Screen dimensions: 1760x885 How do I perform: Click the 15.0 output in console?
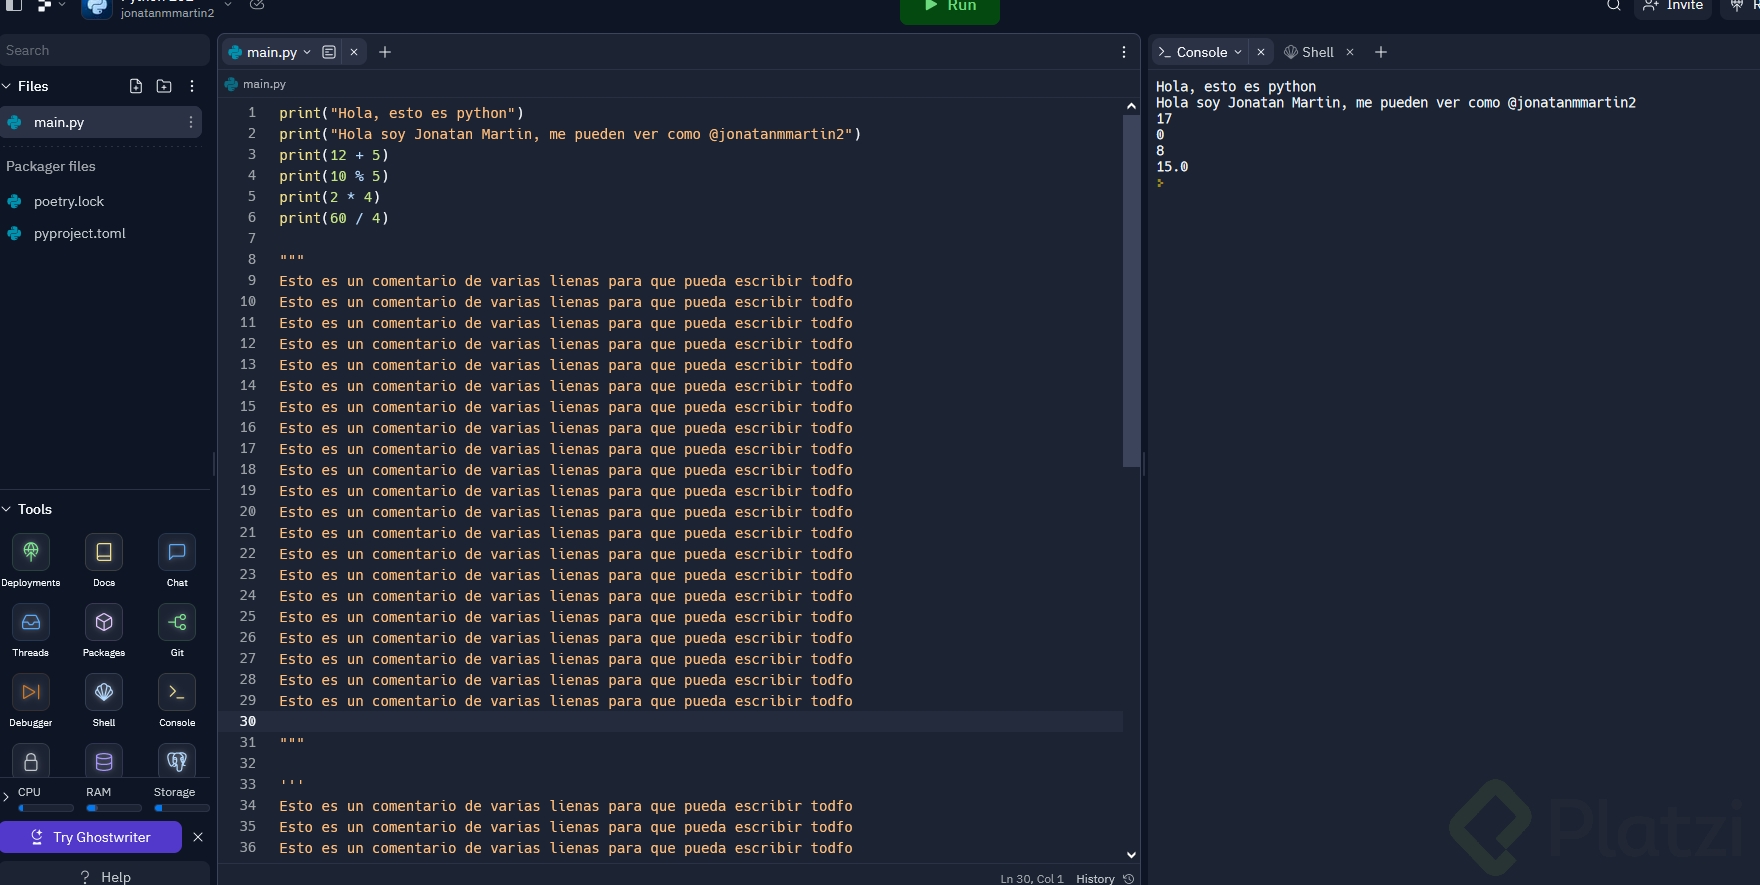point(1172,167)
